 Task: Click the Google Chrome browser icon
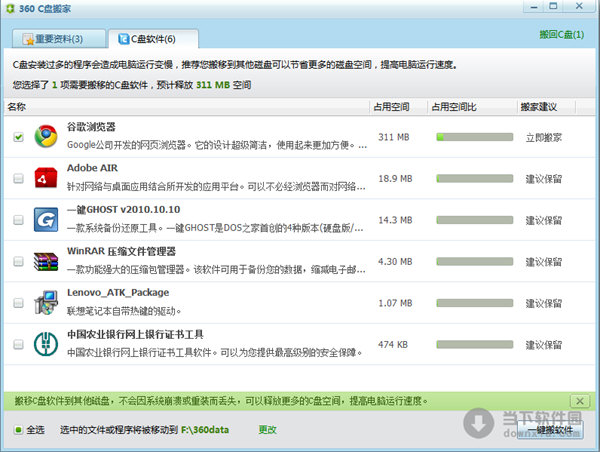click(46, 136)
